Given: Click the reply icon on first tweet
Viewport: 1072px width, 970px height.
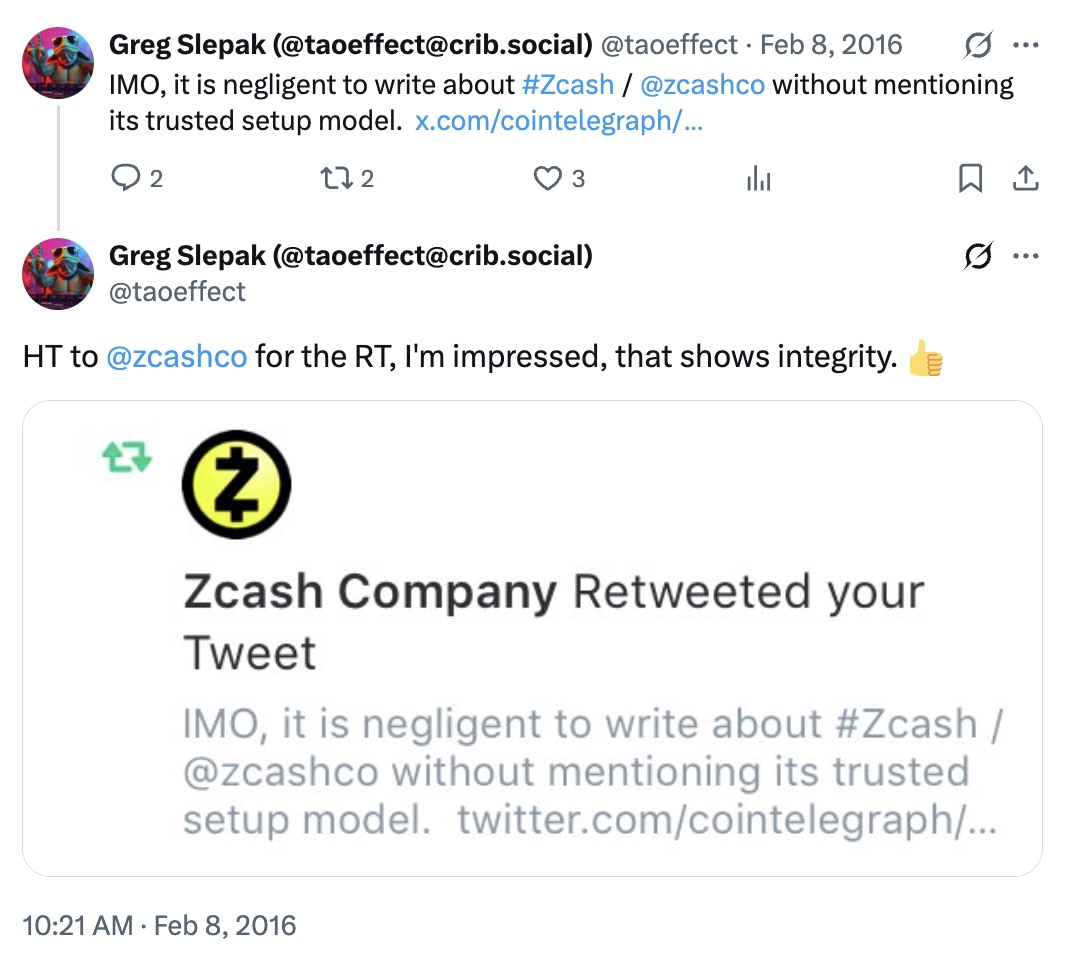Looking at the screenshot, I should pos(125,179).
